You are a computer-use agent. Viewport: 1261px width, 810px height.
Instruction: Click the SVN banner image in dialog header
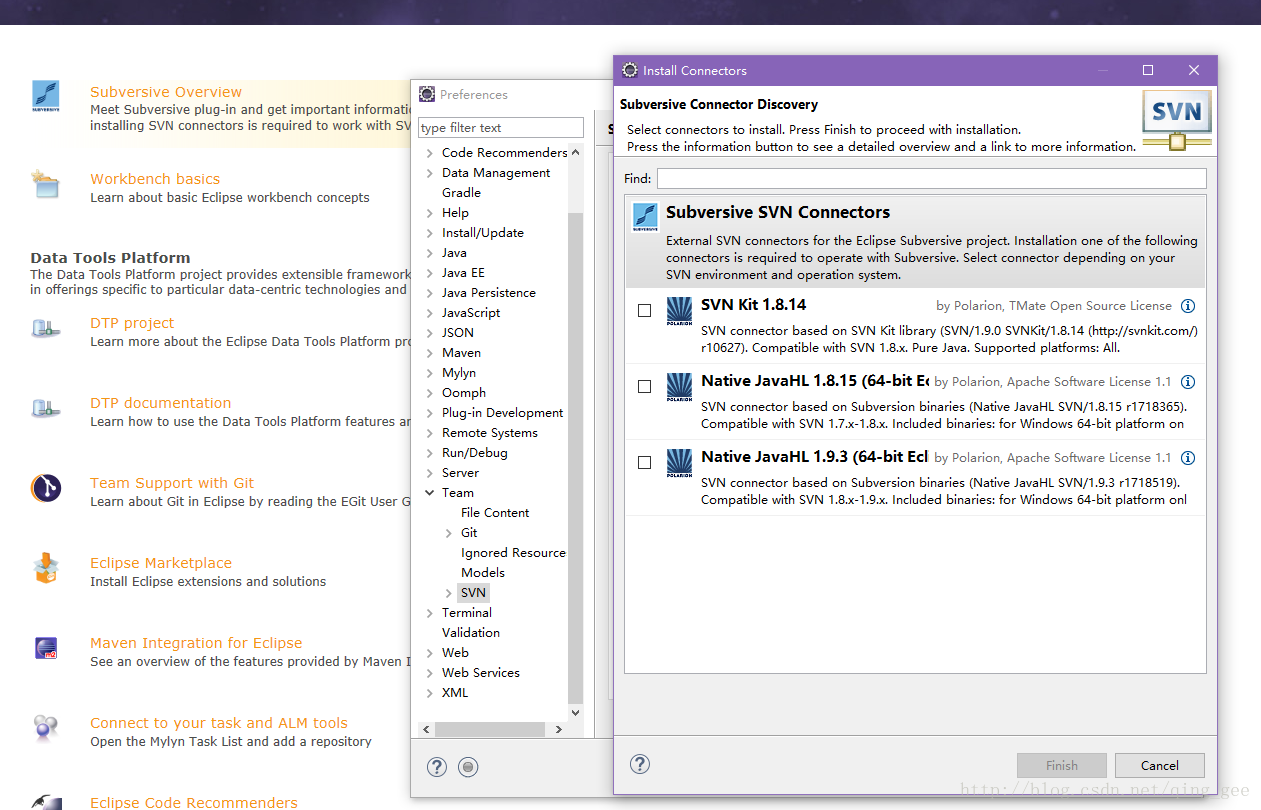(1177, 120)
